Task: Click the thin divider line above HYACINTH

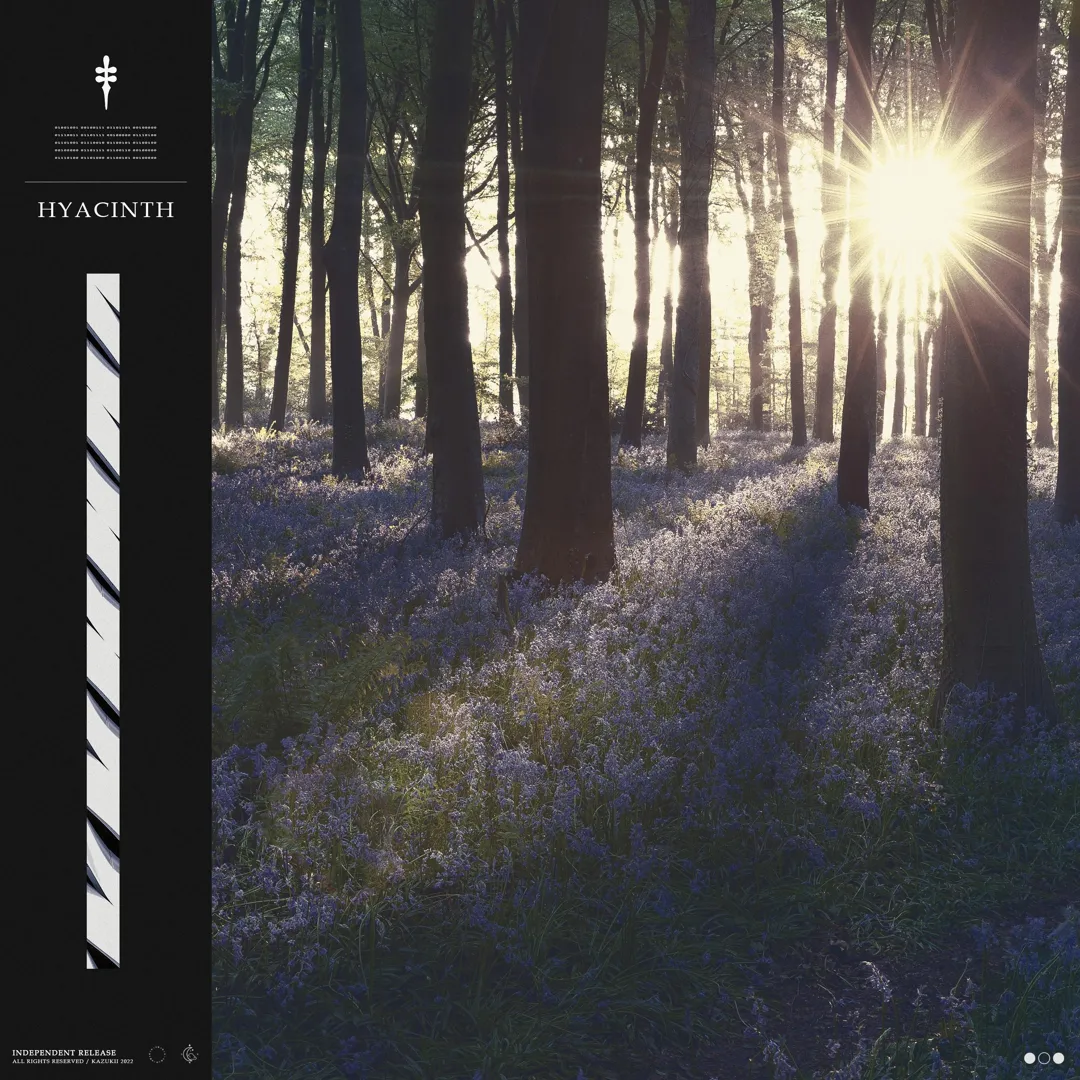Action: (x=105, y=182)
